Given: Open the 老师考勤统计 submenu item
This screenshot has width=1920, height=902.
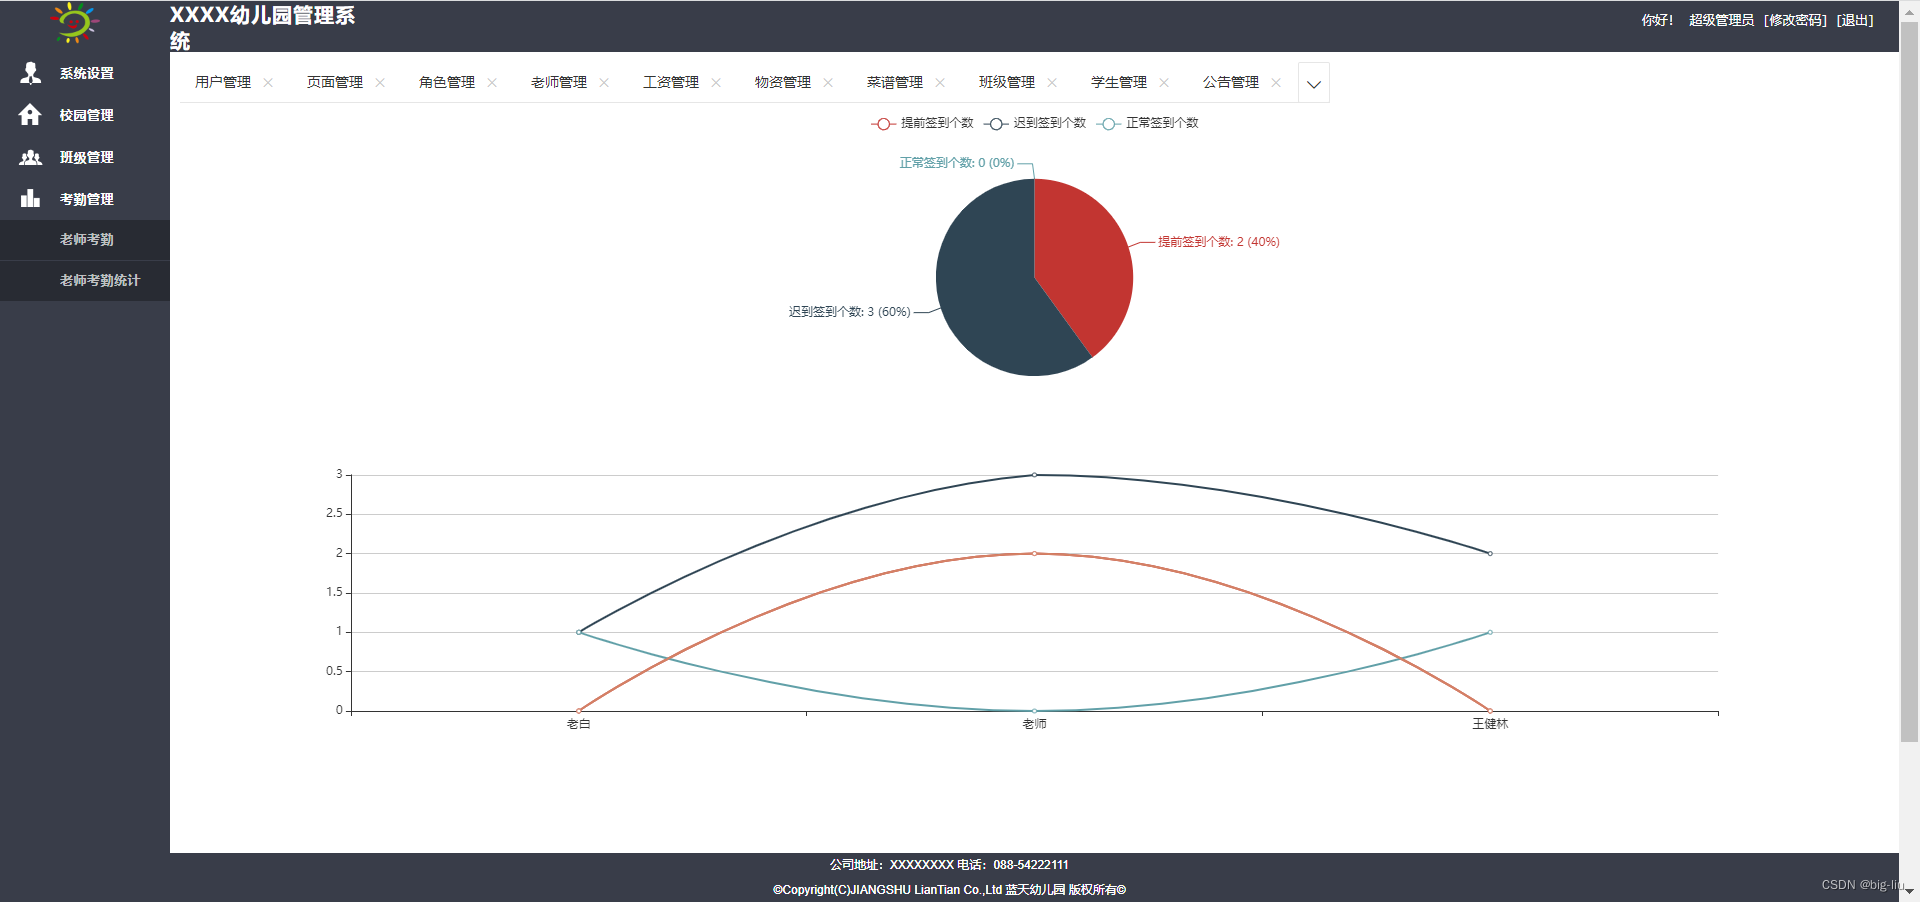Looking at the screenshot, I should coord(85,281).
